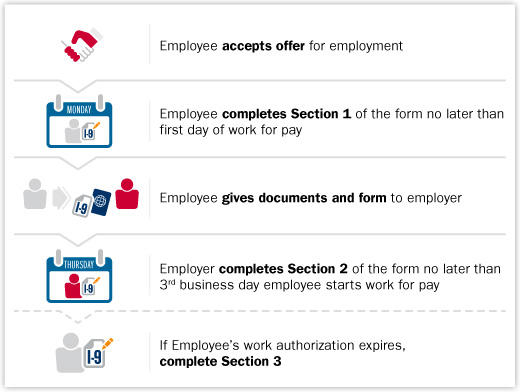
Task: Click the Thursday calendar I-9 icon
Action: click(x=79, y=276)
